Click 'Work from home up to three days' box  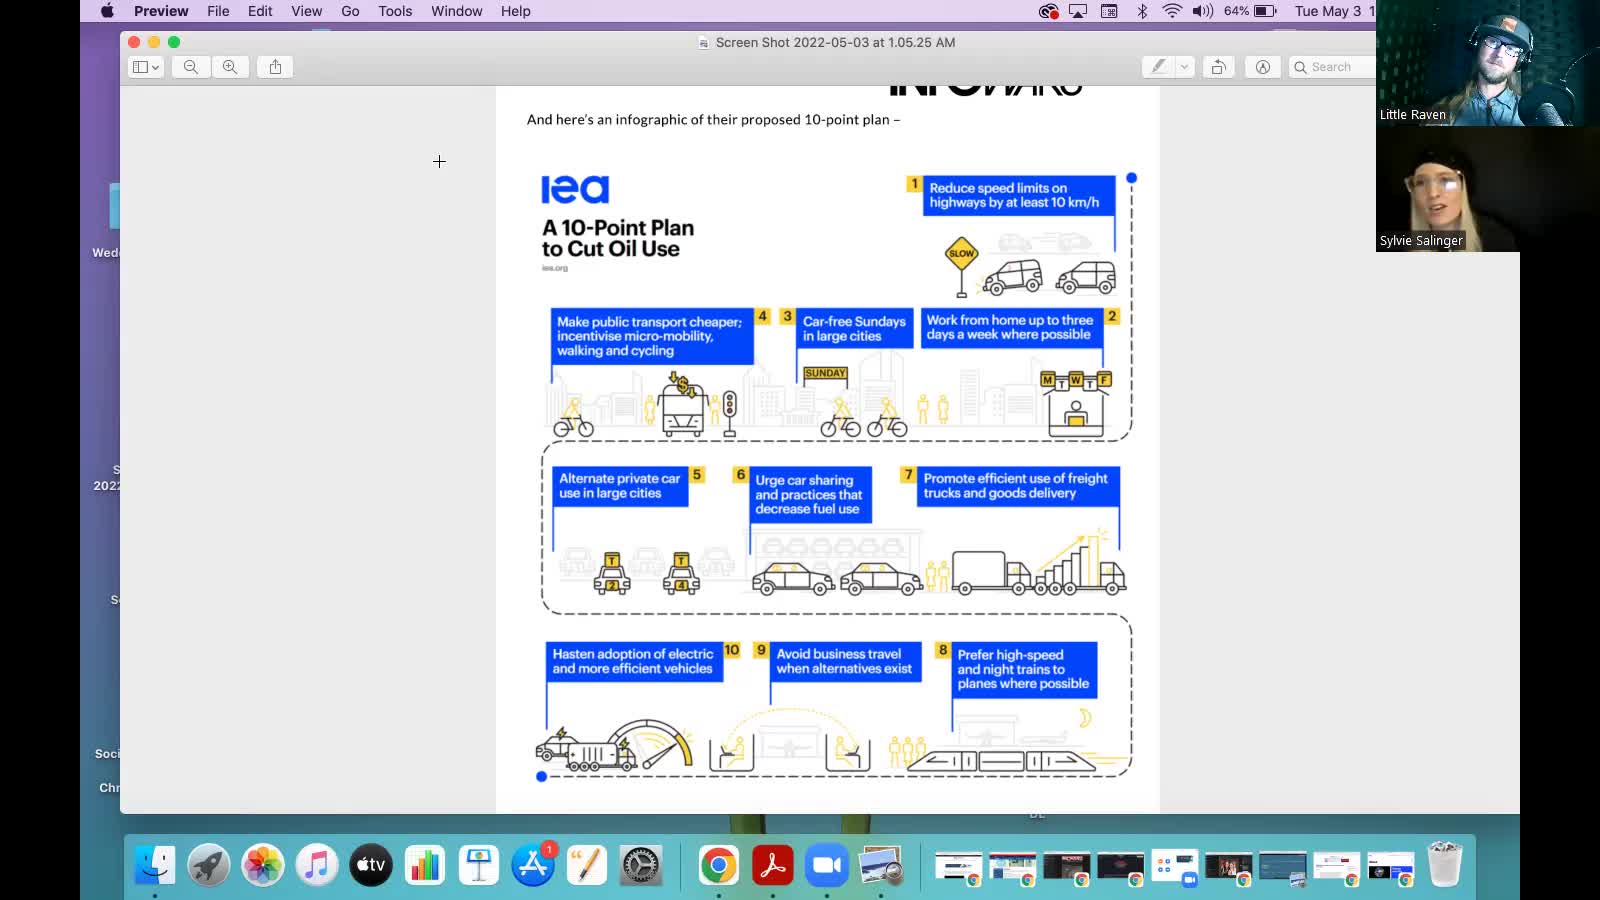1011,328
